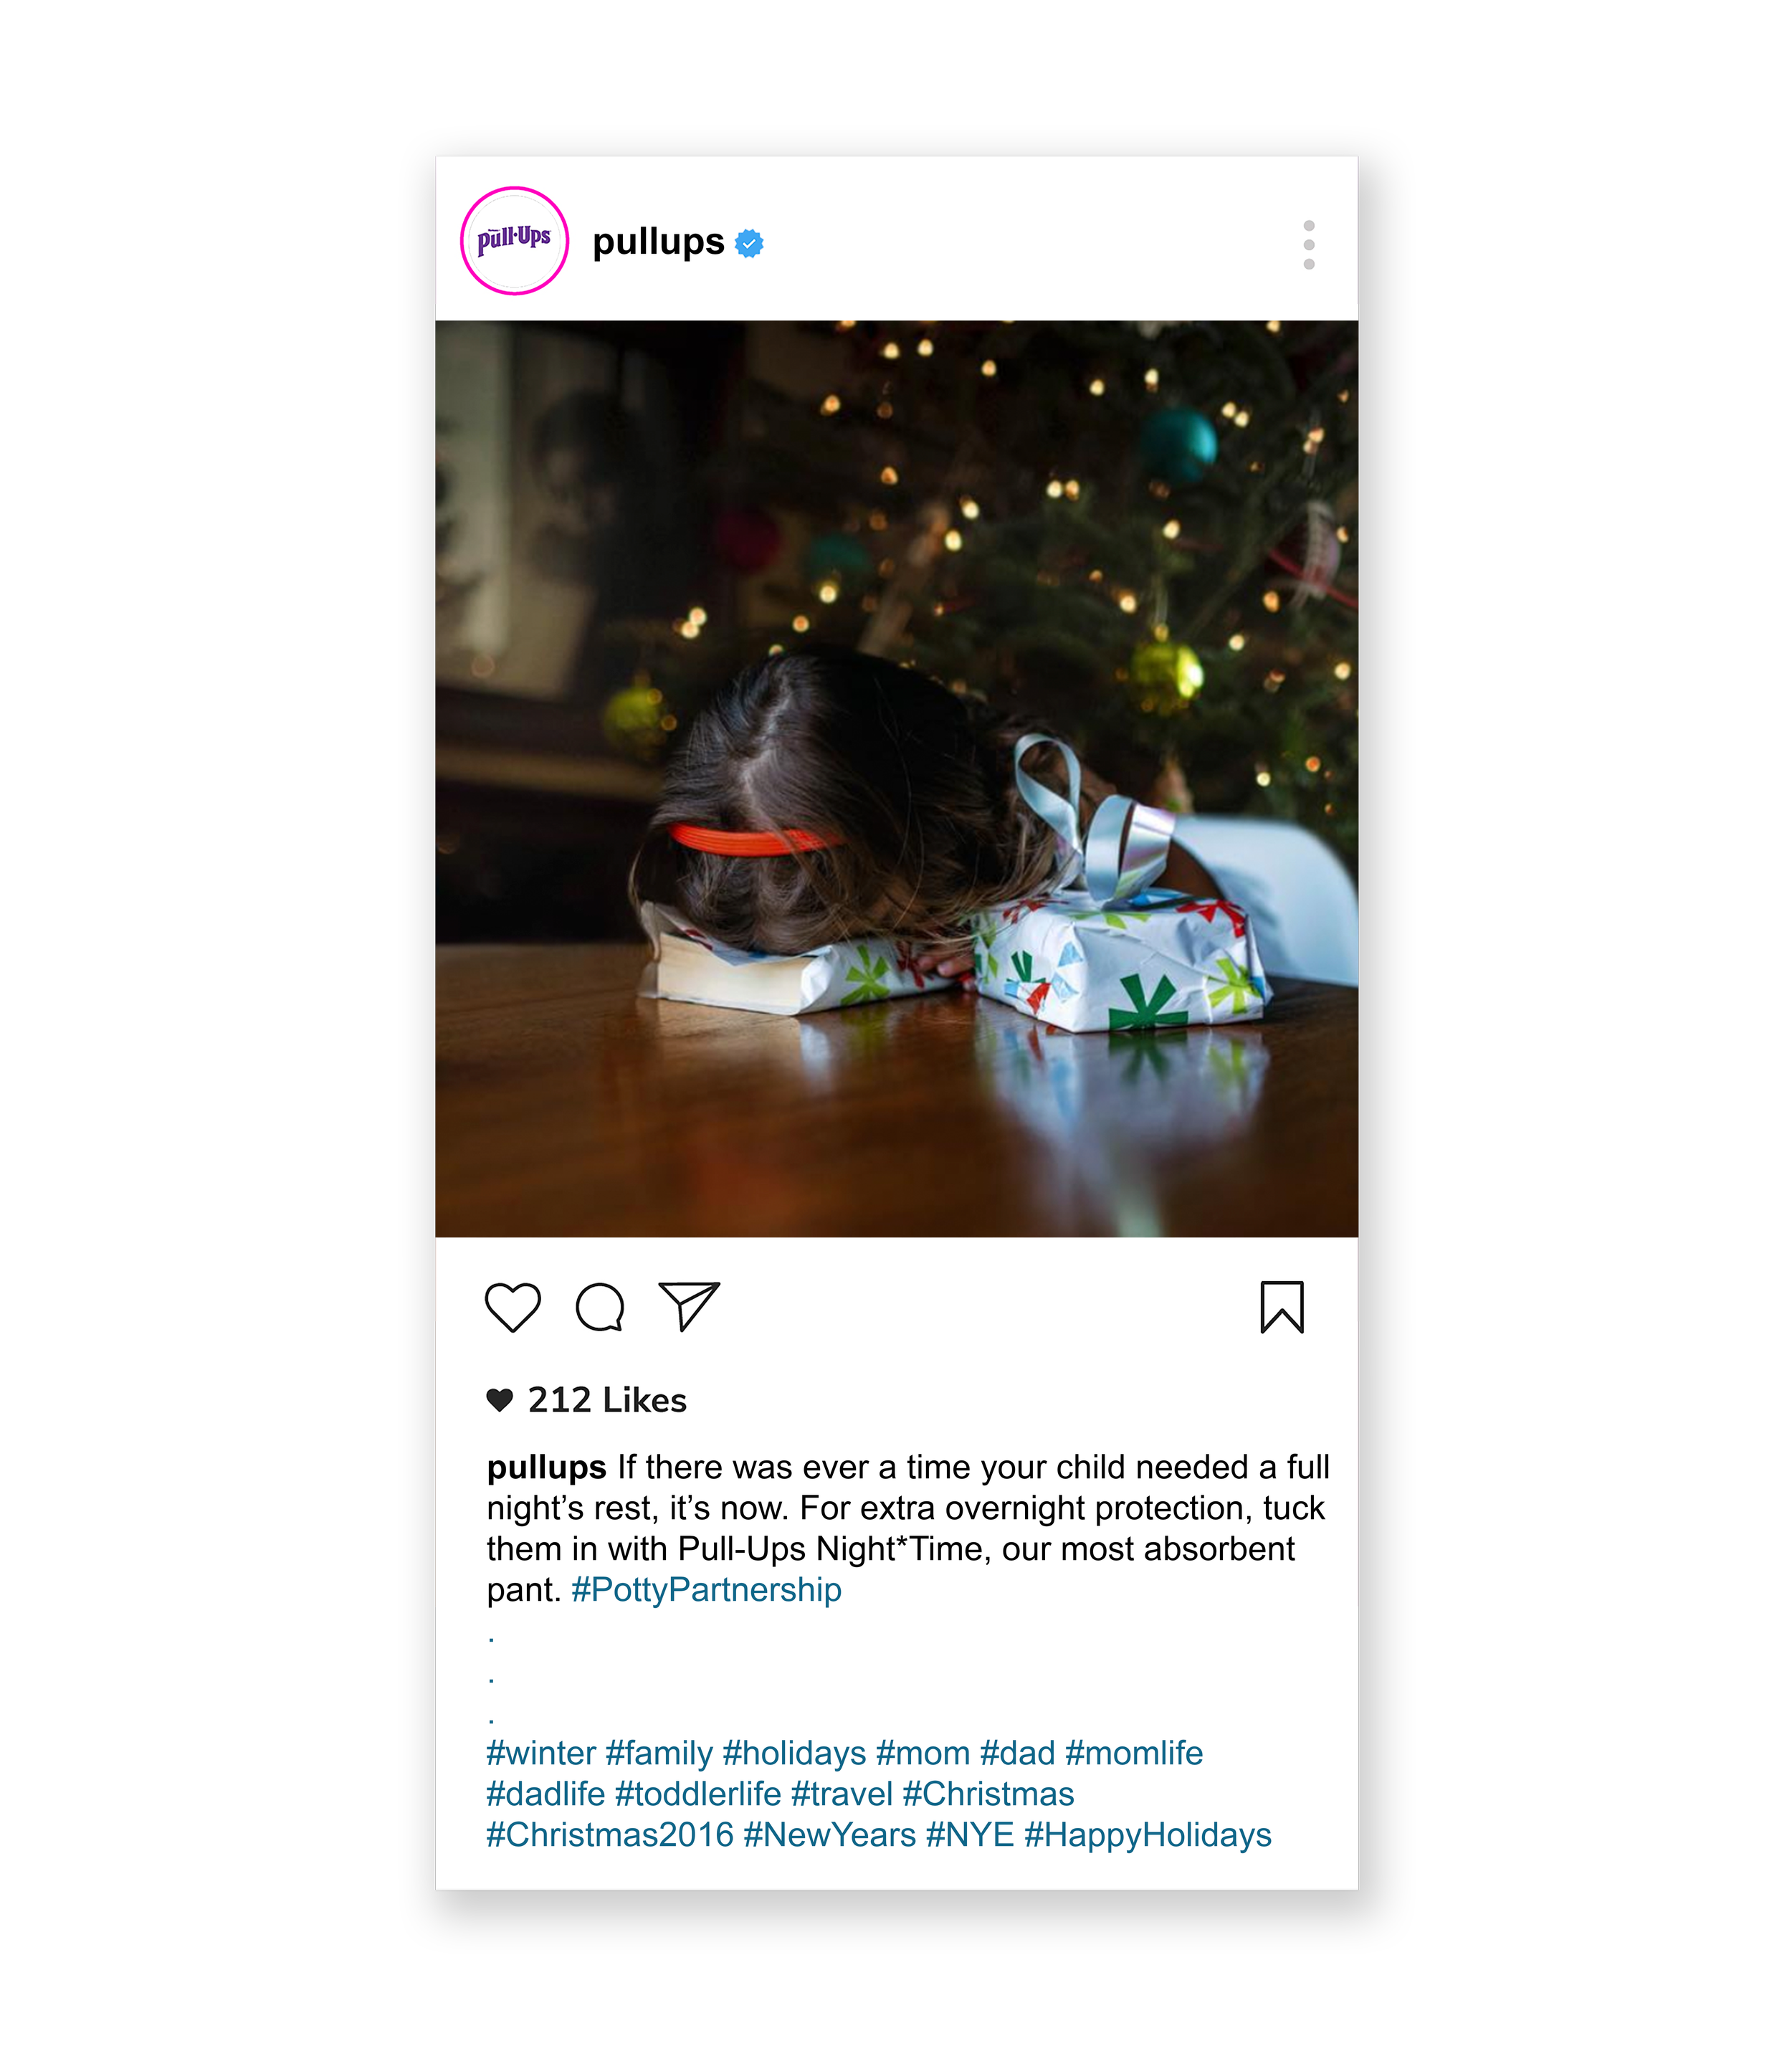Save the post with the bookmark icon
This screenshot has height=2046, width=1792.
tap(1282, 1307)
